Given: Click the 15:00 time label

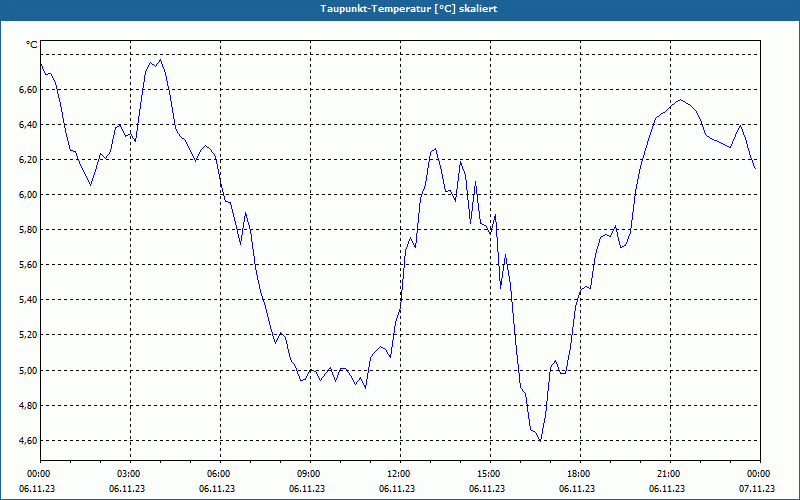Looking at the screenshot, I should pyautogui.click(x=487, y=474).
